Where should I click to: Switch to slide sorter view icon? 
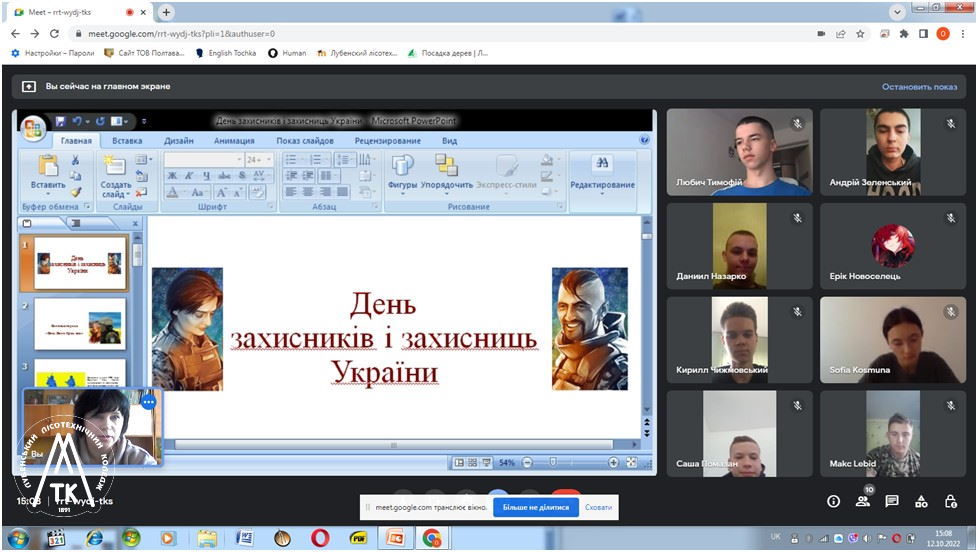473,462
